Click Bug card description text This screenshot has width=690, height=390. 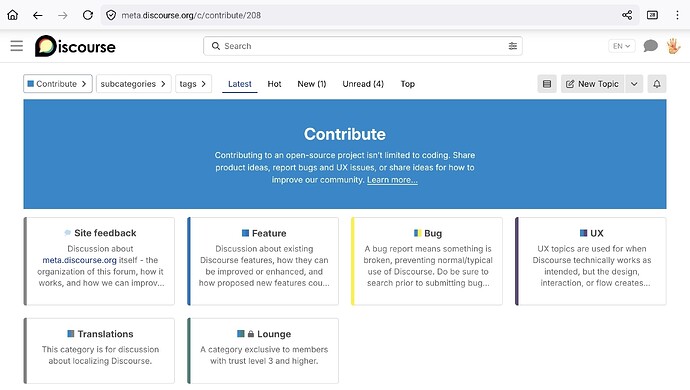tap(428, 266)
